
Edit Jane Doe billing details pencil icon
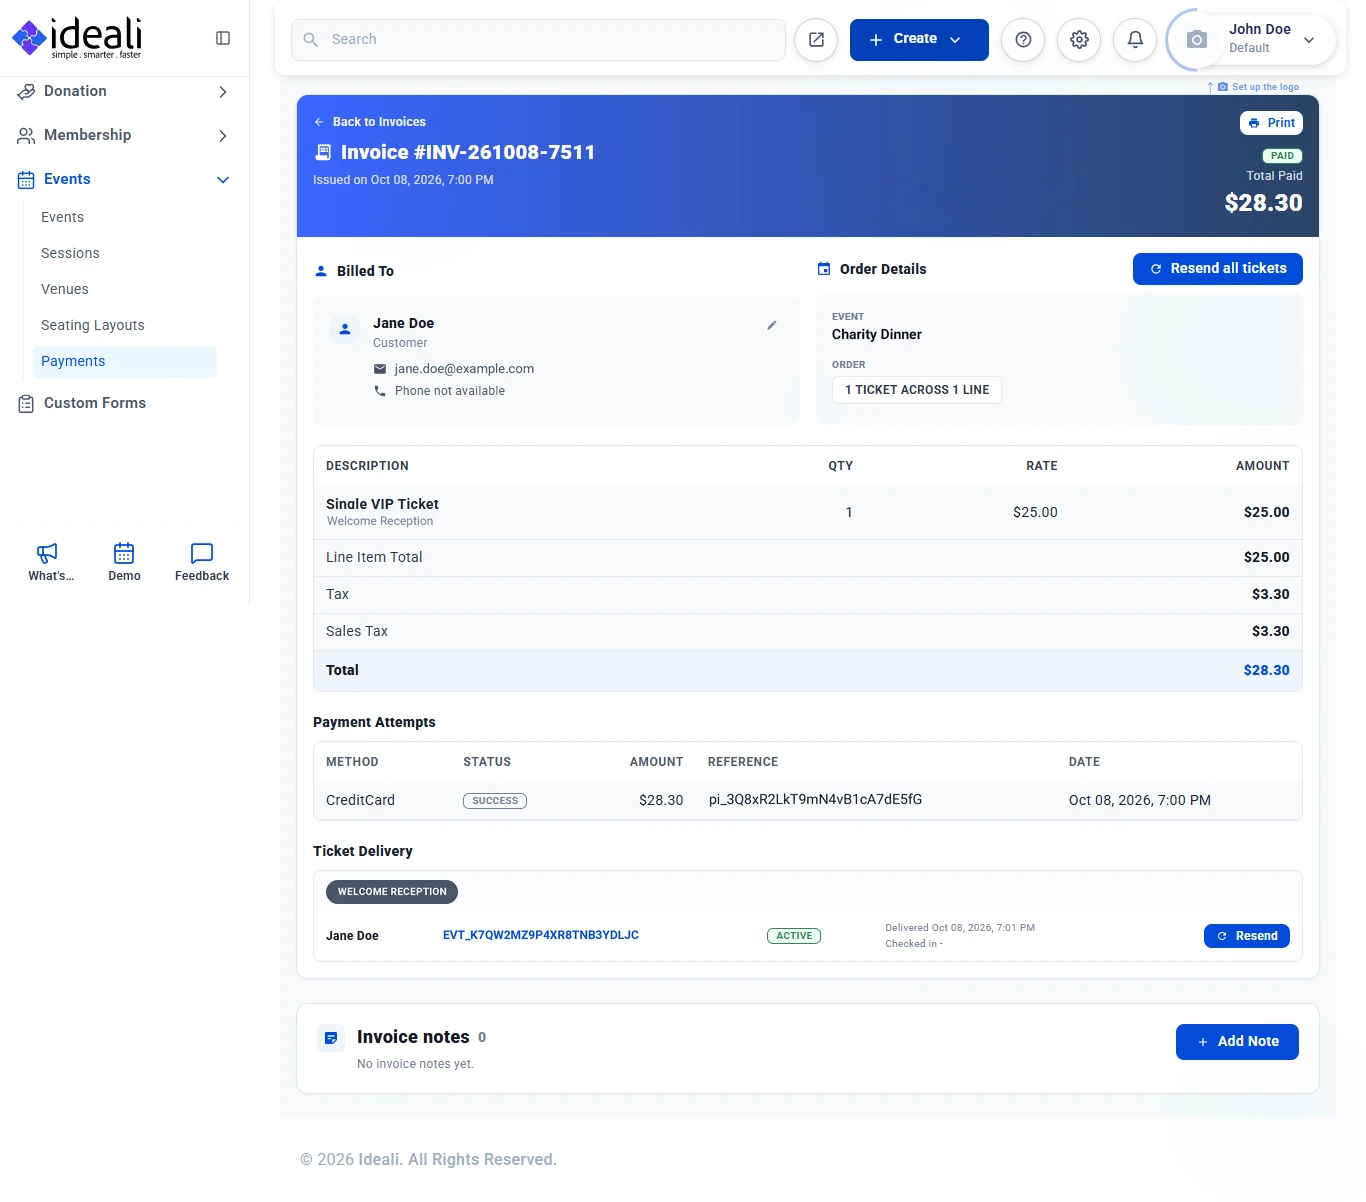coord(772,325)
